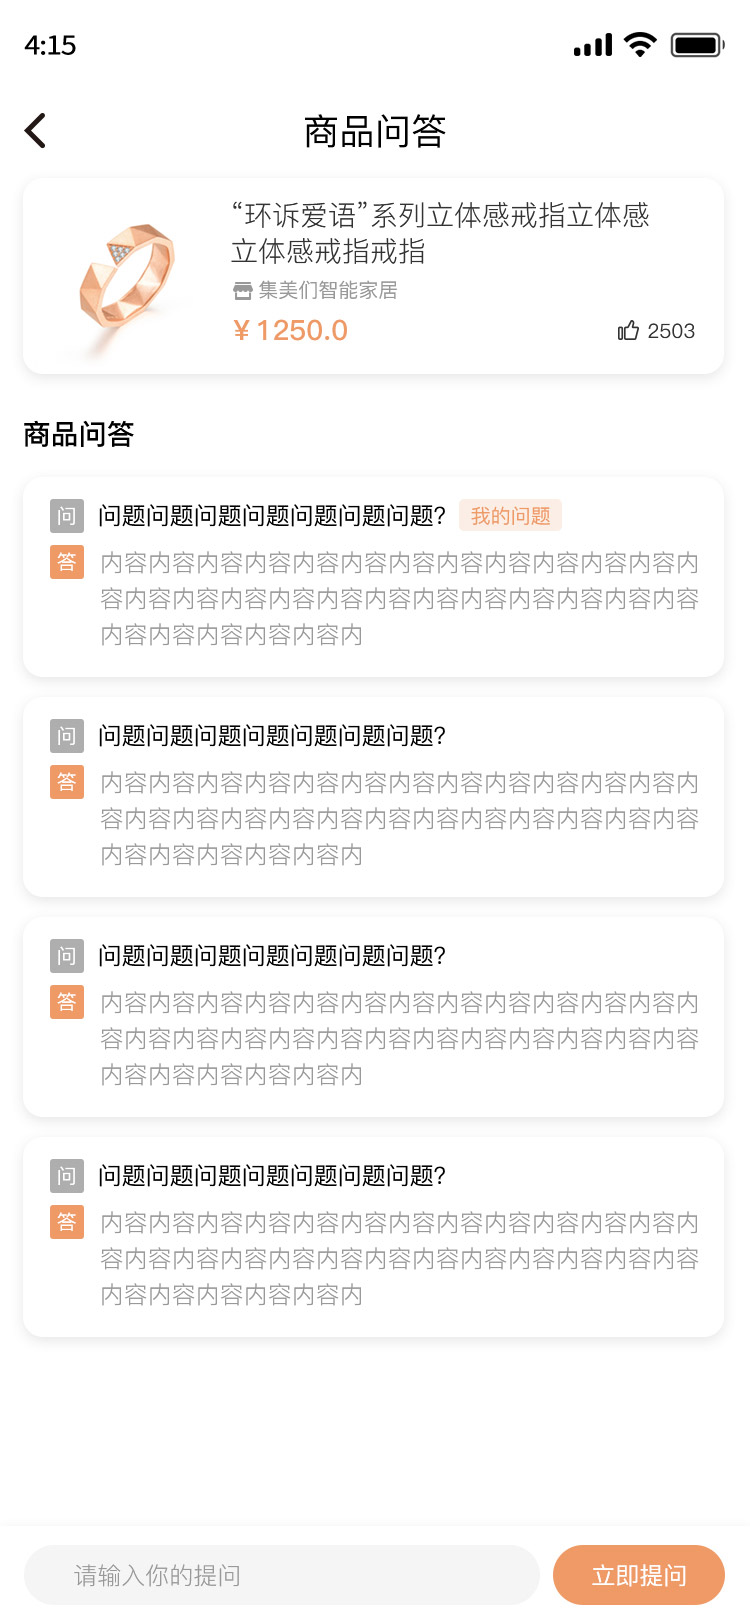Open store link 集美们智能家居

[x=328, y=291]
